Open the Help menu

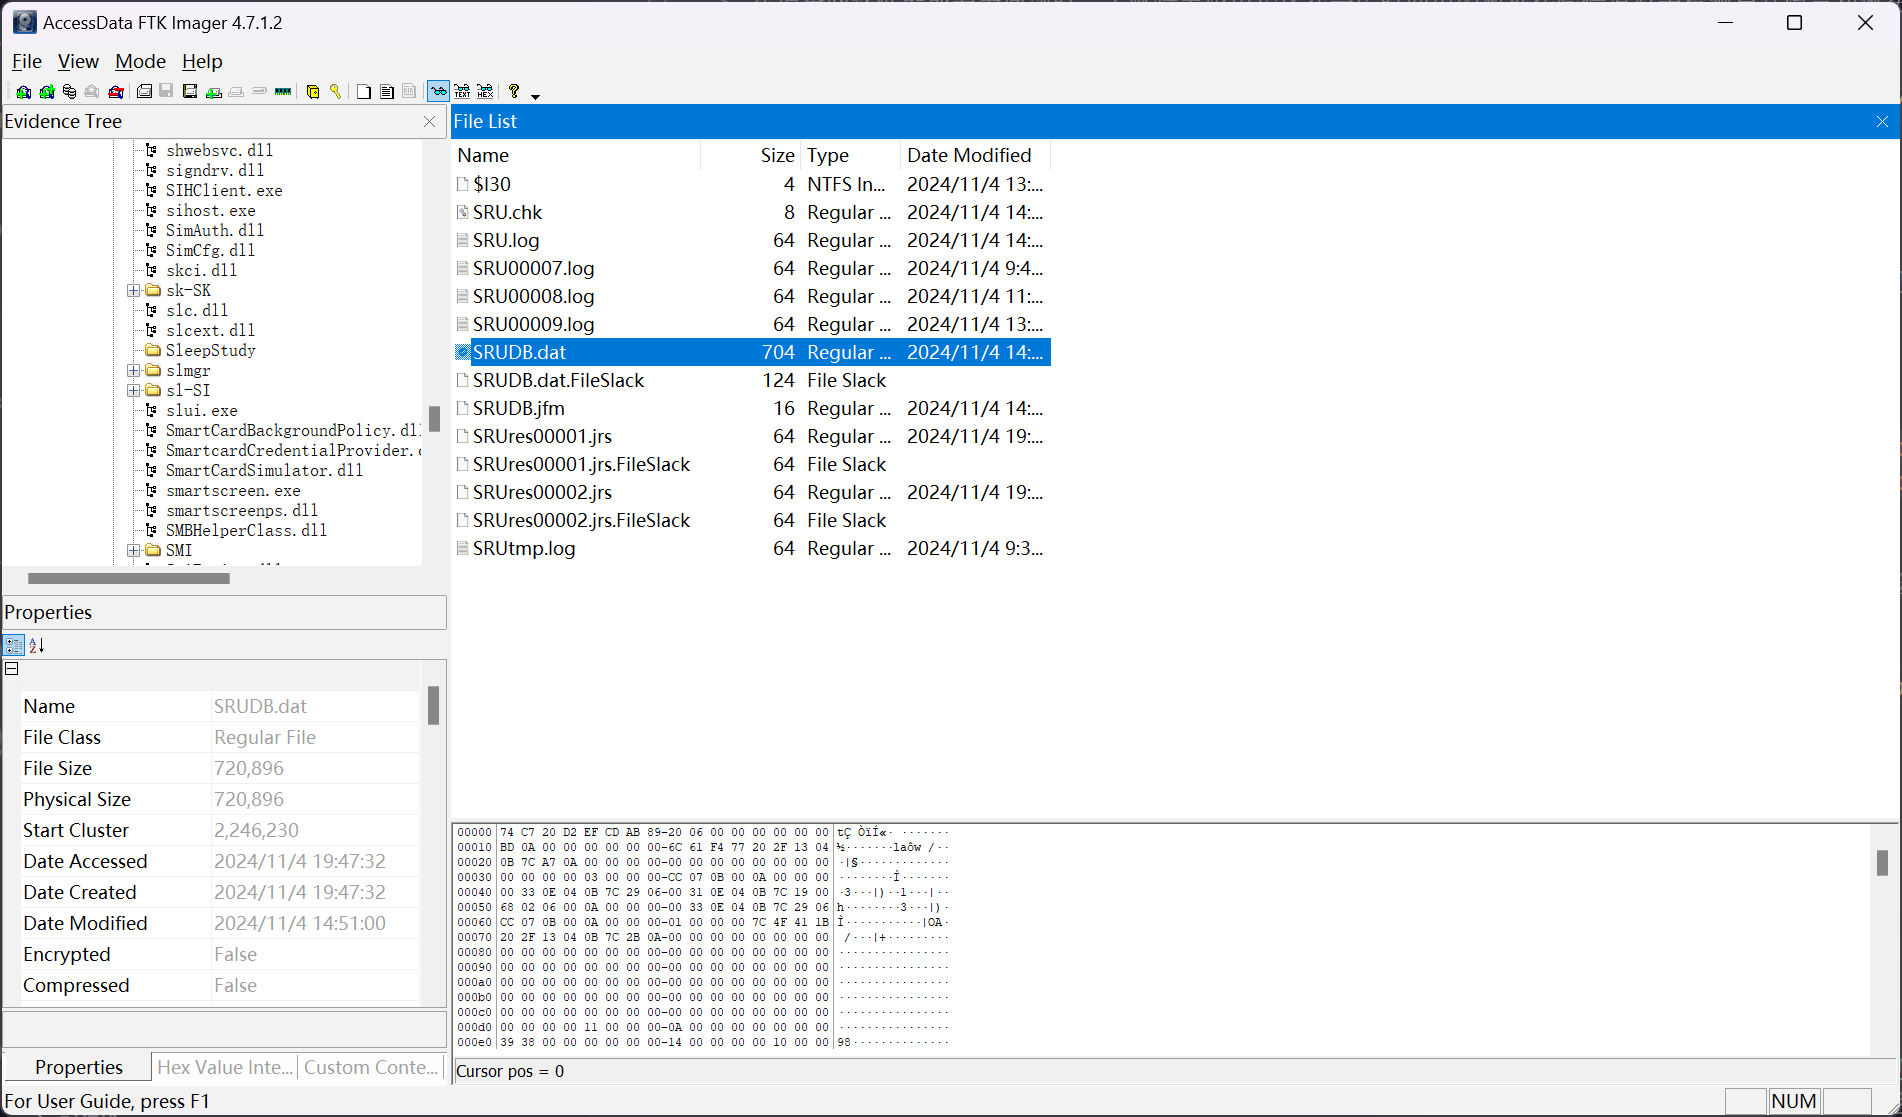pyautogui.click(x=202, y=62)
